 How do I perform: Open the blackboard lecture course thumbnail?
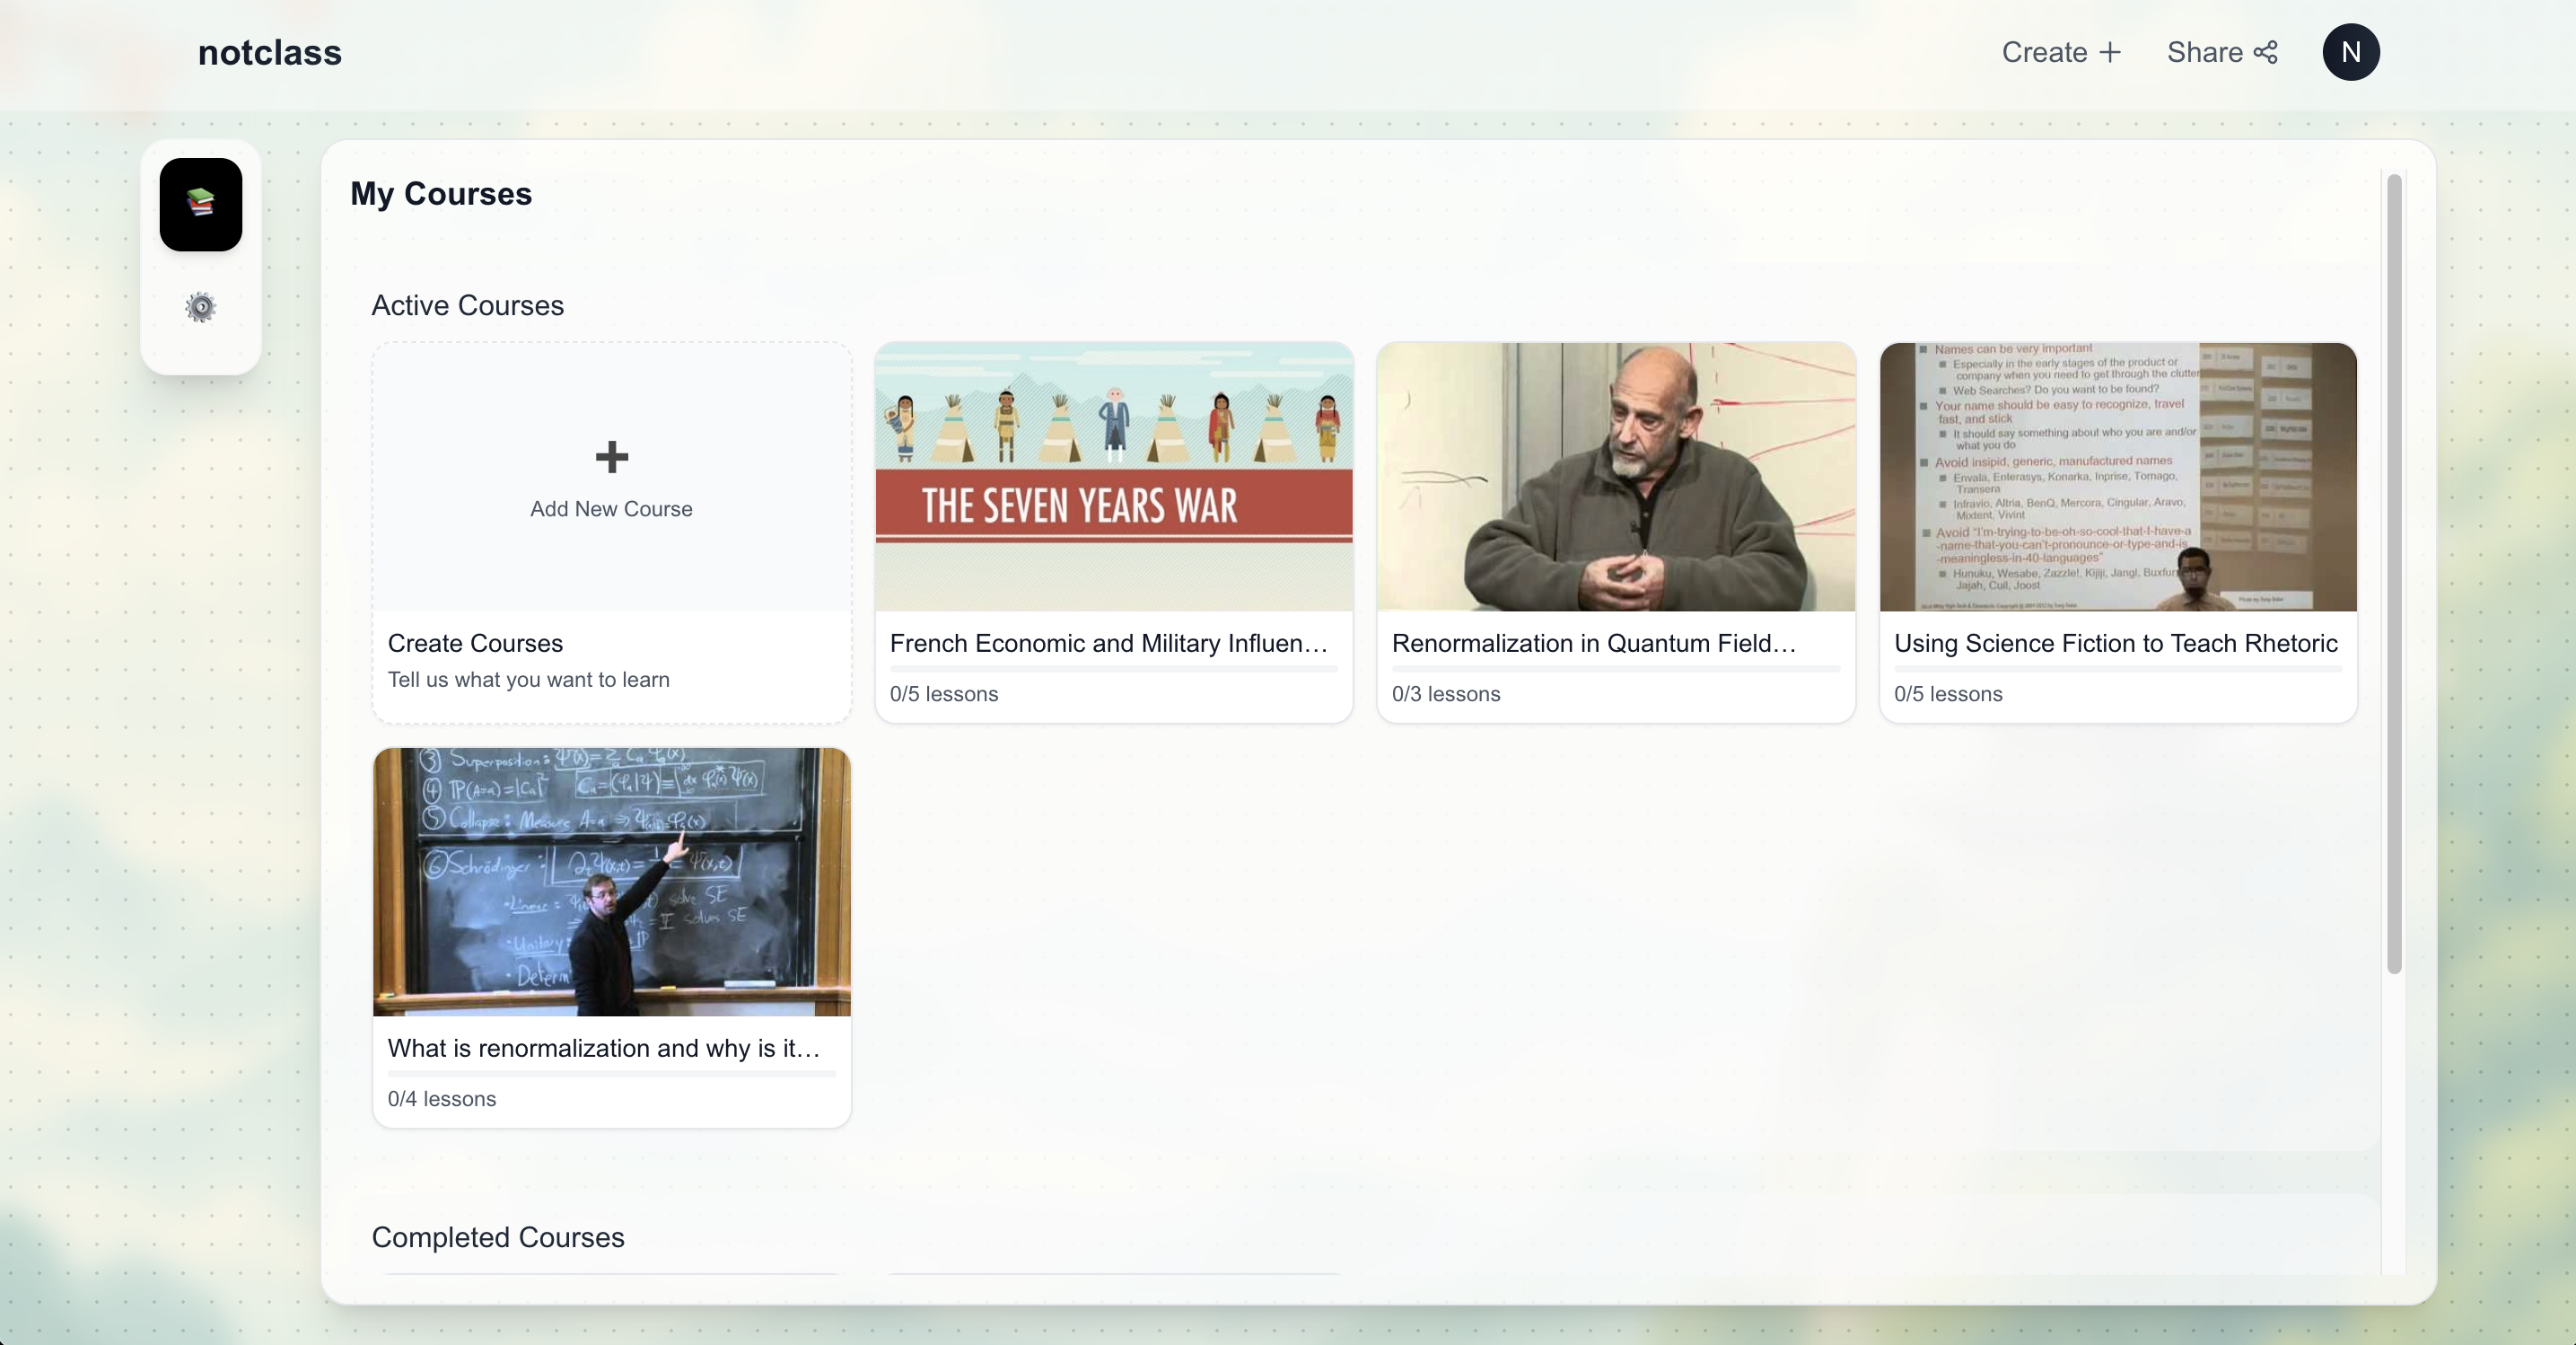611,881
